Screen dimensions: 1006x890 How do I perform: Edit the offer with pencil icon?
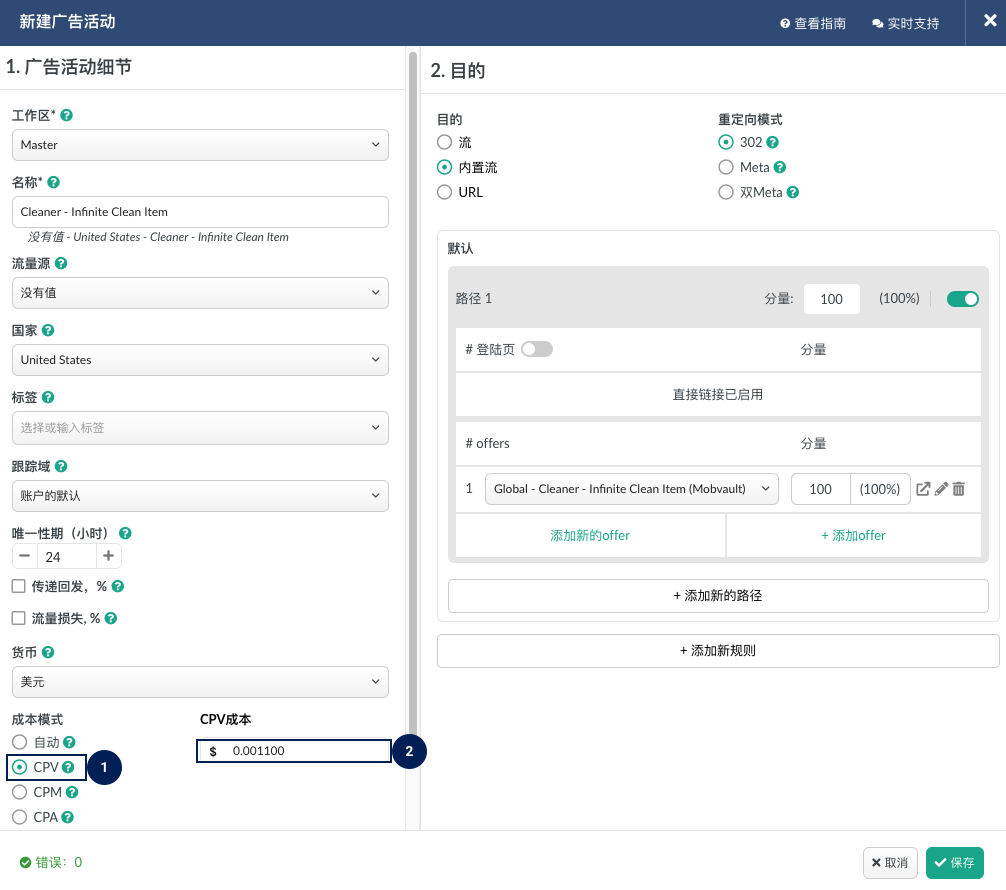click(x=941, y=489)
